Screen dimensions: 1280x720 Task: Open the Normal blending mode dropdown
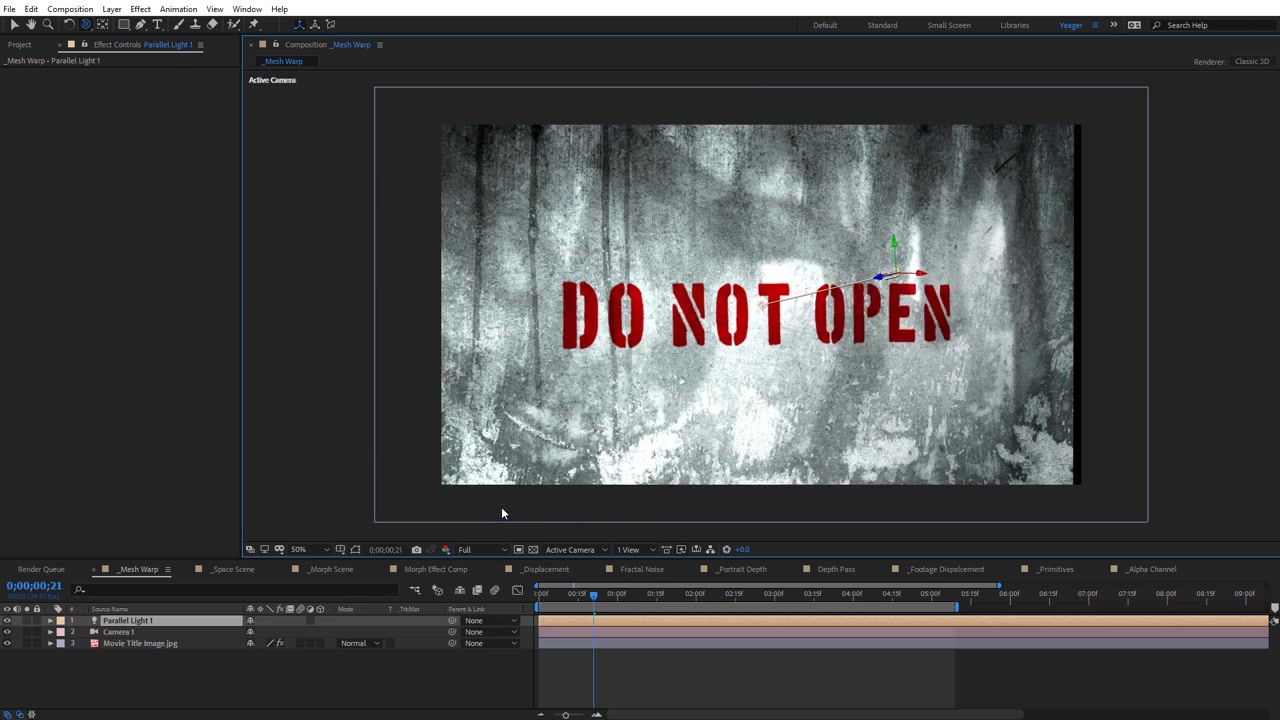coord(359,643)
